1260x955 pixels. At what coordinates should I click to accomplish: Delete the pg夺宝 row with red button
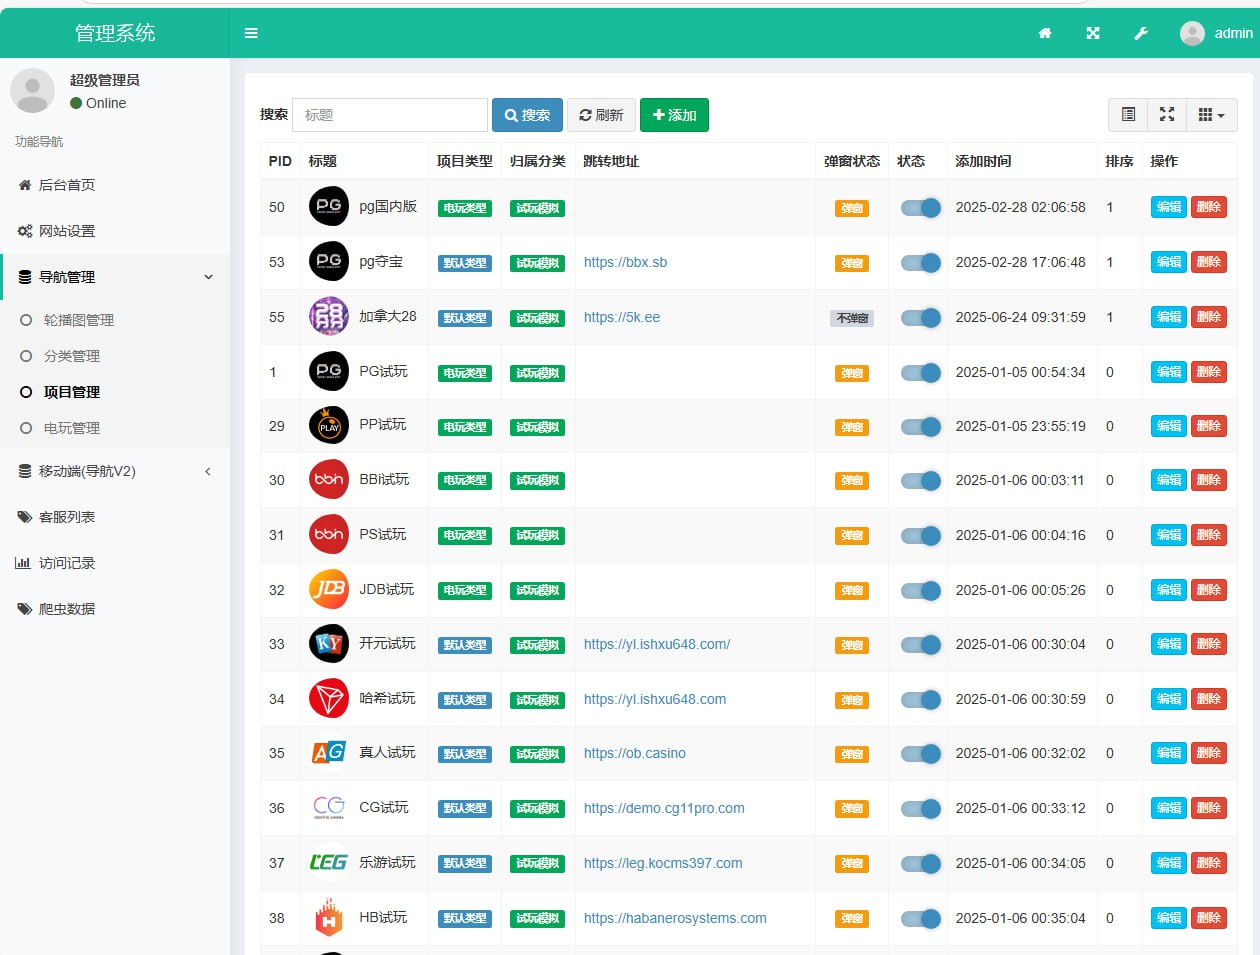(1208, 262)
